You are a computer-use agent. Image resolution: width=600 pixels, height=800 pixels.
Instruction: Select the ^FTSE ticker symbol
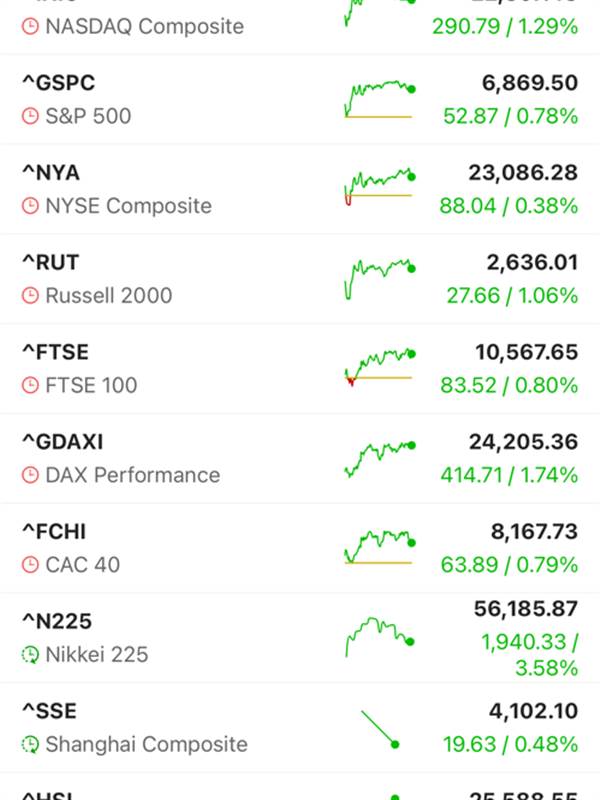(x=55, y=353)
